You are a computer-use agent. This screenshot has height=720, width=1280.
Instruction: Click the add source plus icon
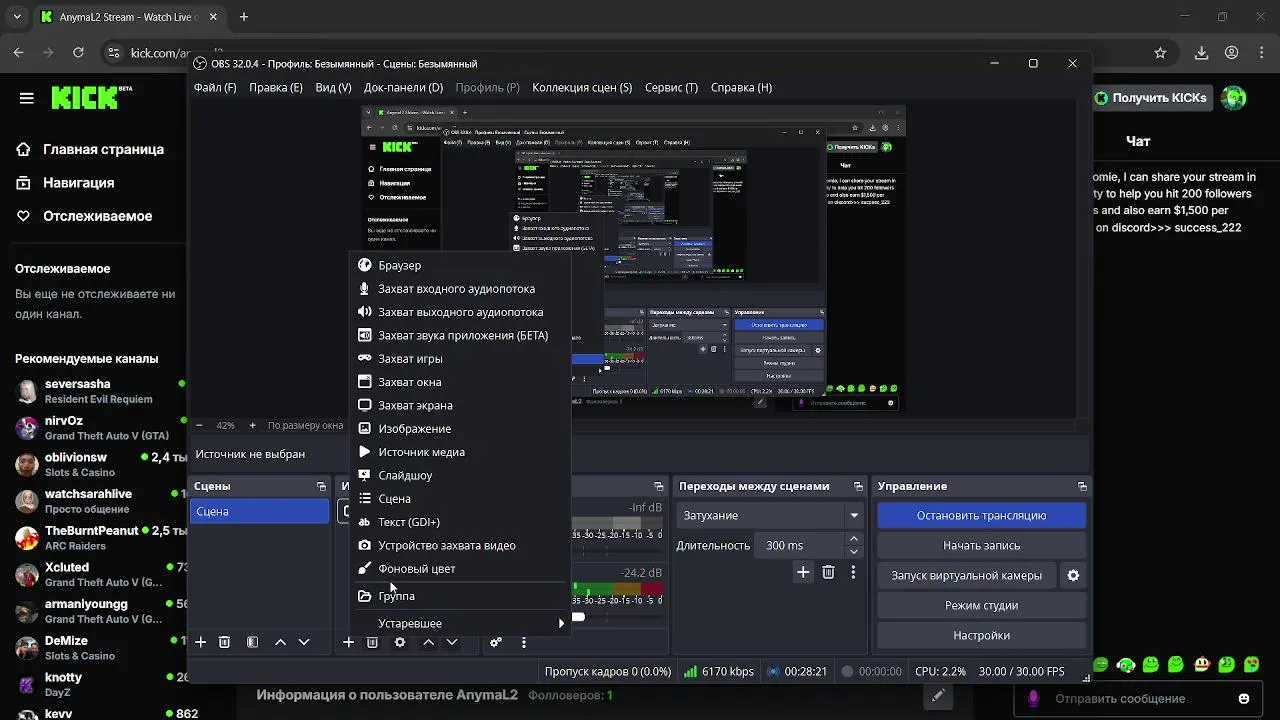(x=348, y=642)
